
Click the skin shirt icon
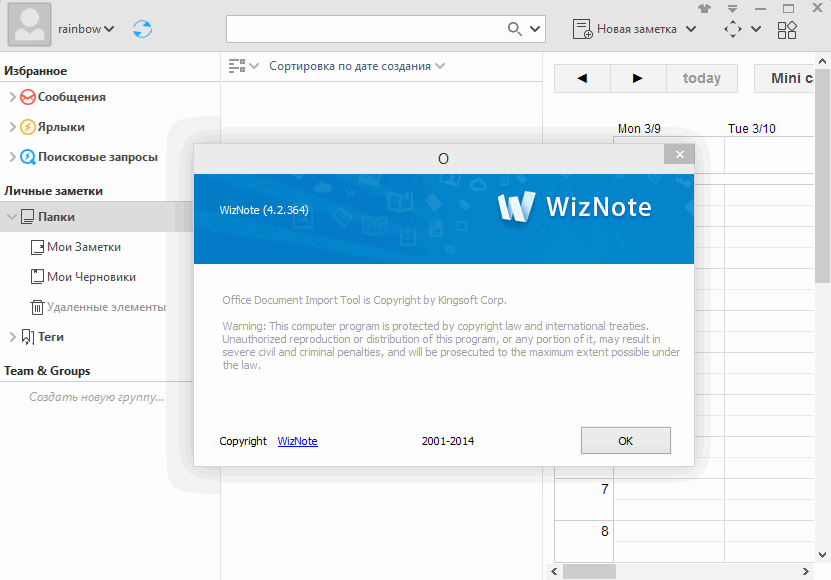[704, 8]
